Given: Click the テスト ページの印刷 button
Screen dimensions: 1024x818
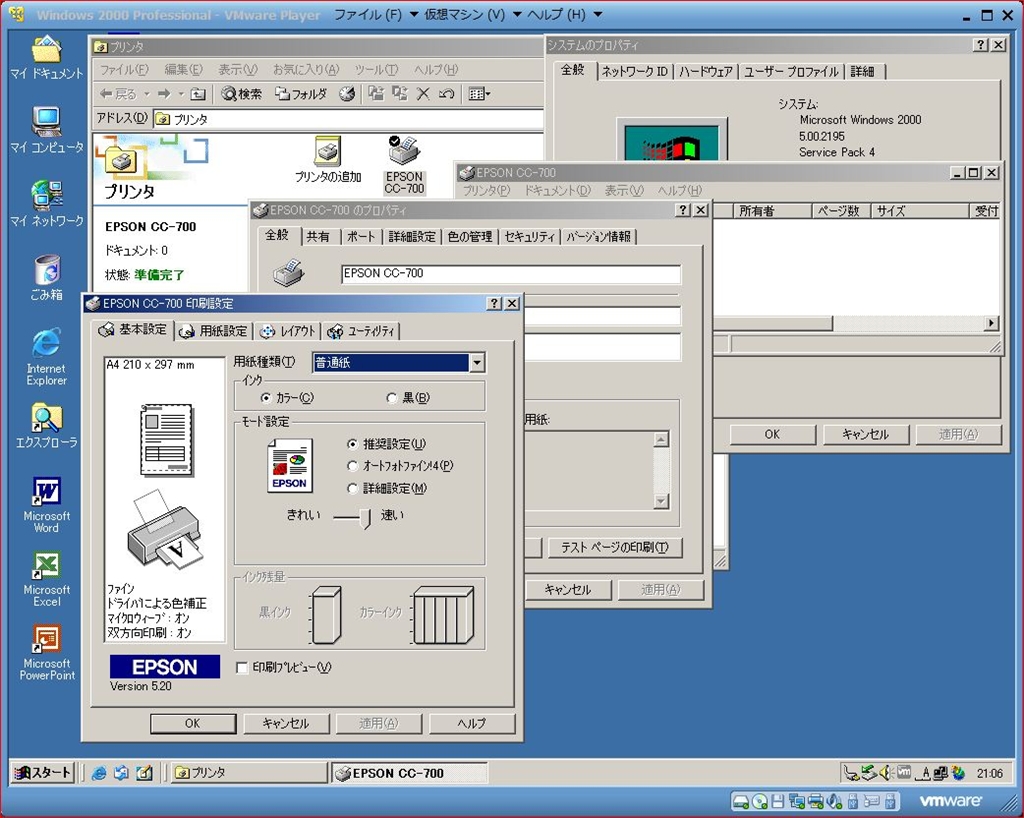Looking at the screenshot, I should (x=615, y=547).
